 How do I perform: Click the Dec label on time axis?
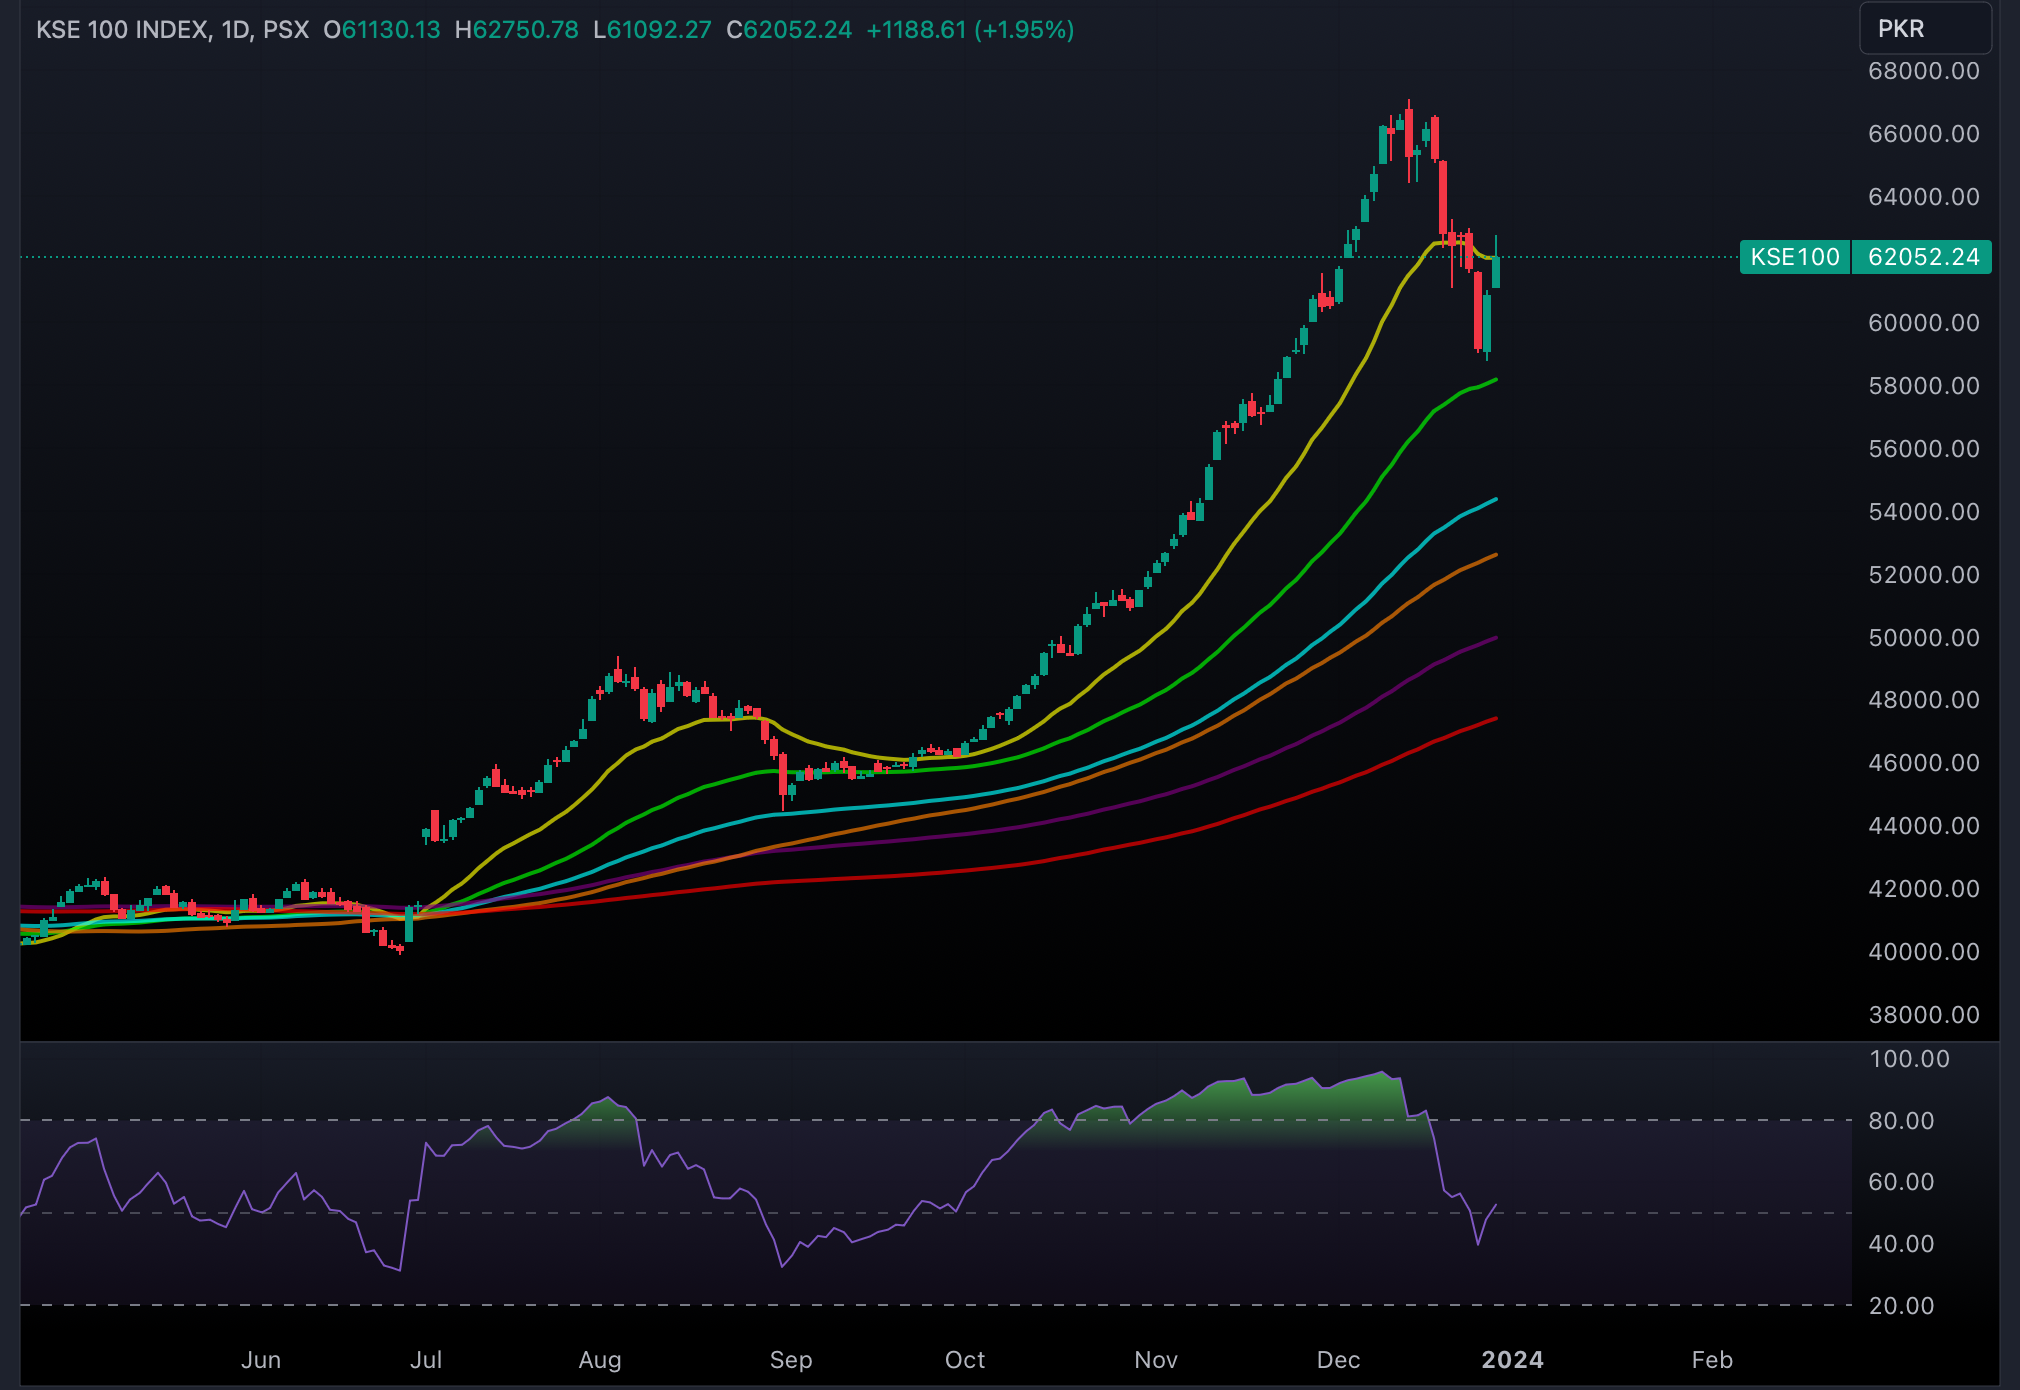1337,1359
